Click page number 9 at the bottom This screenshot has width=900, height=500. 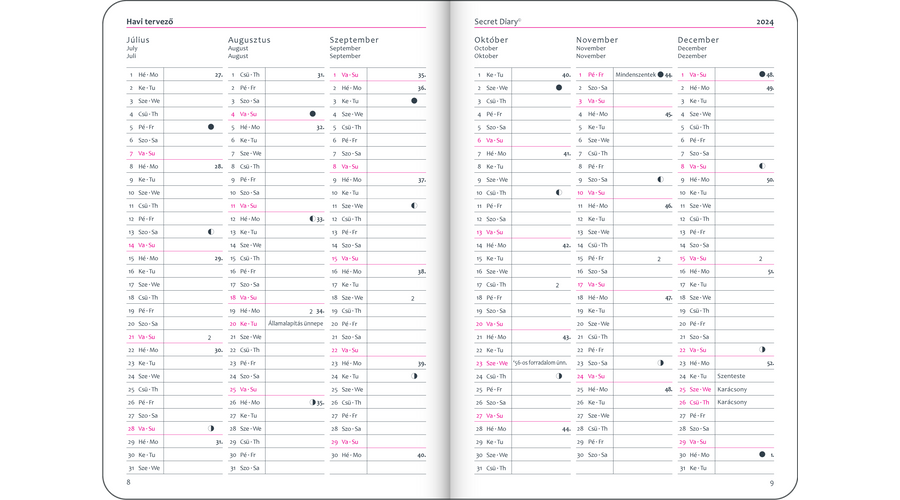[771, 484]
